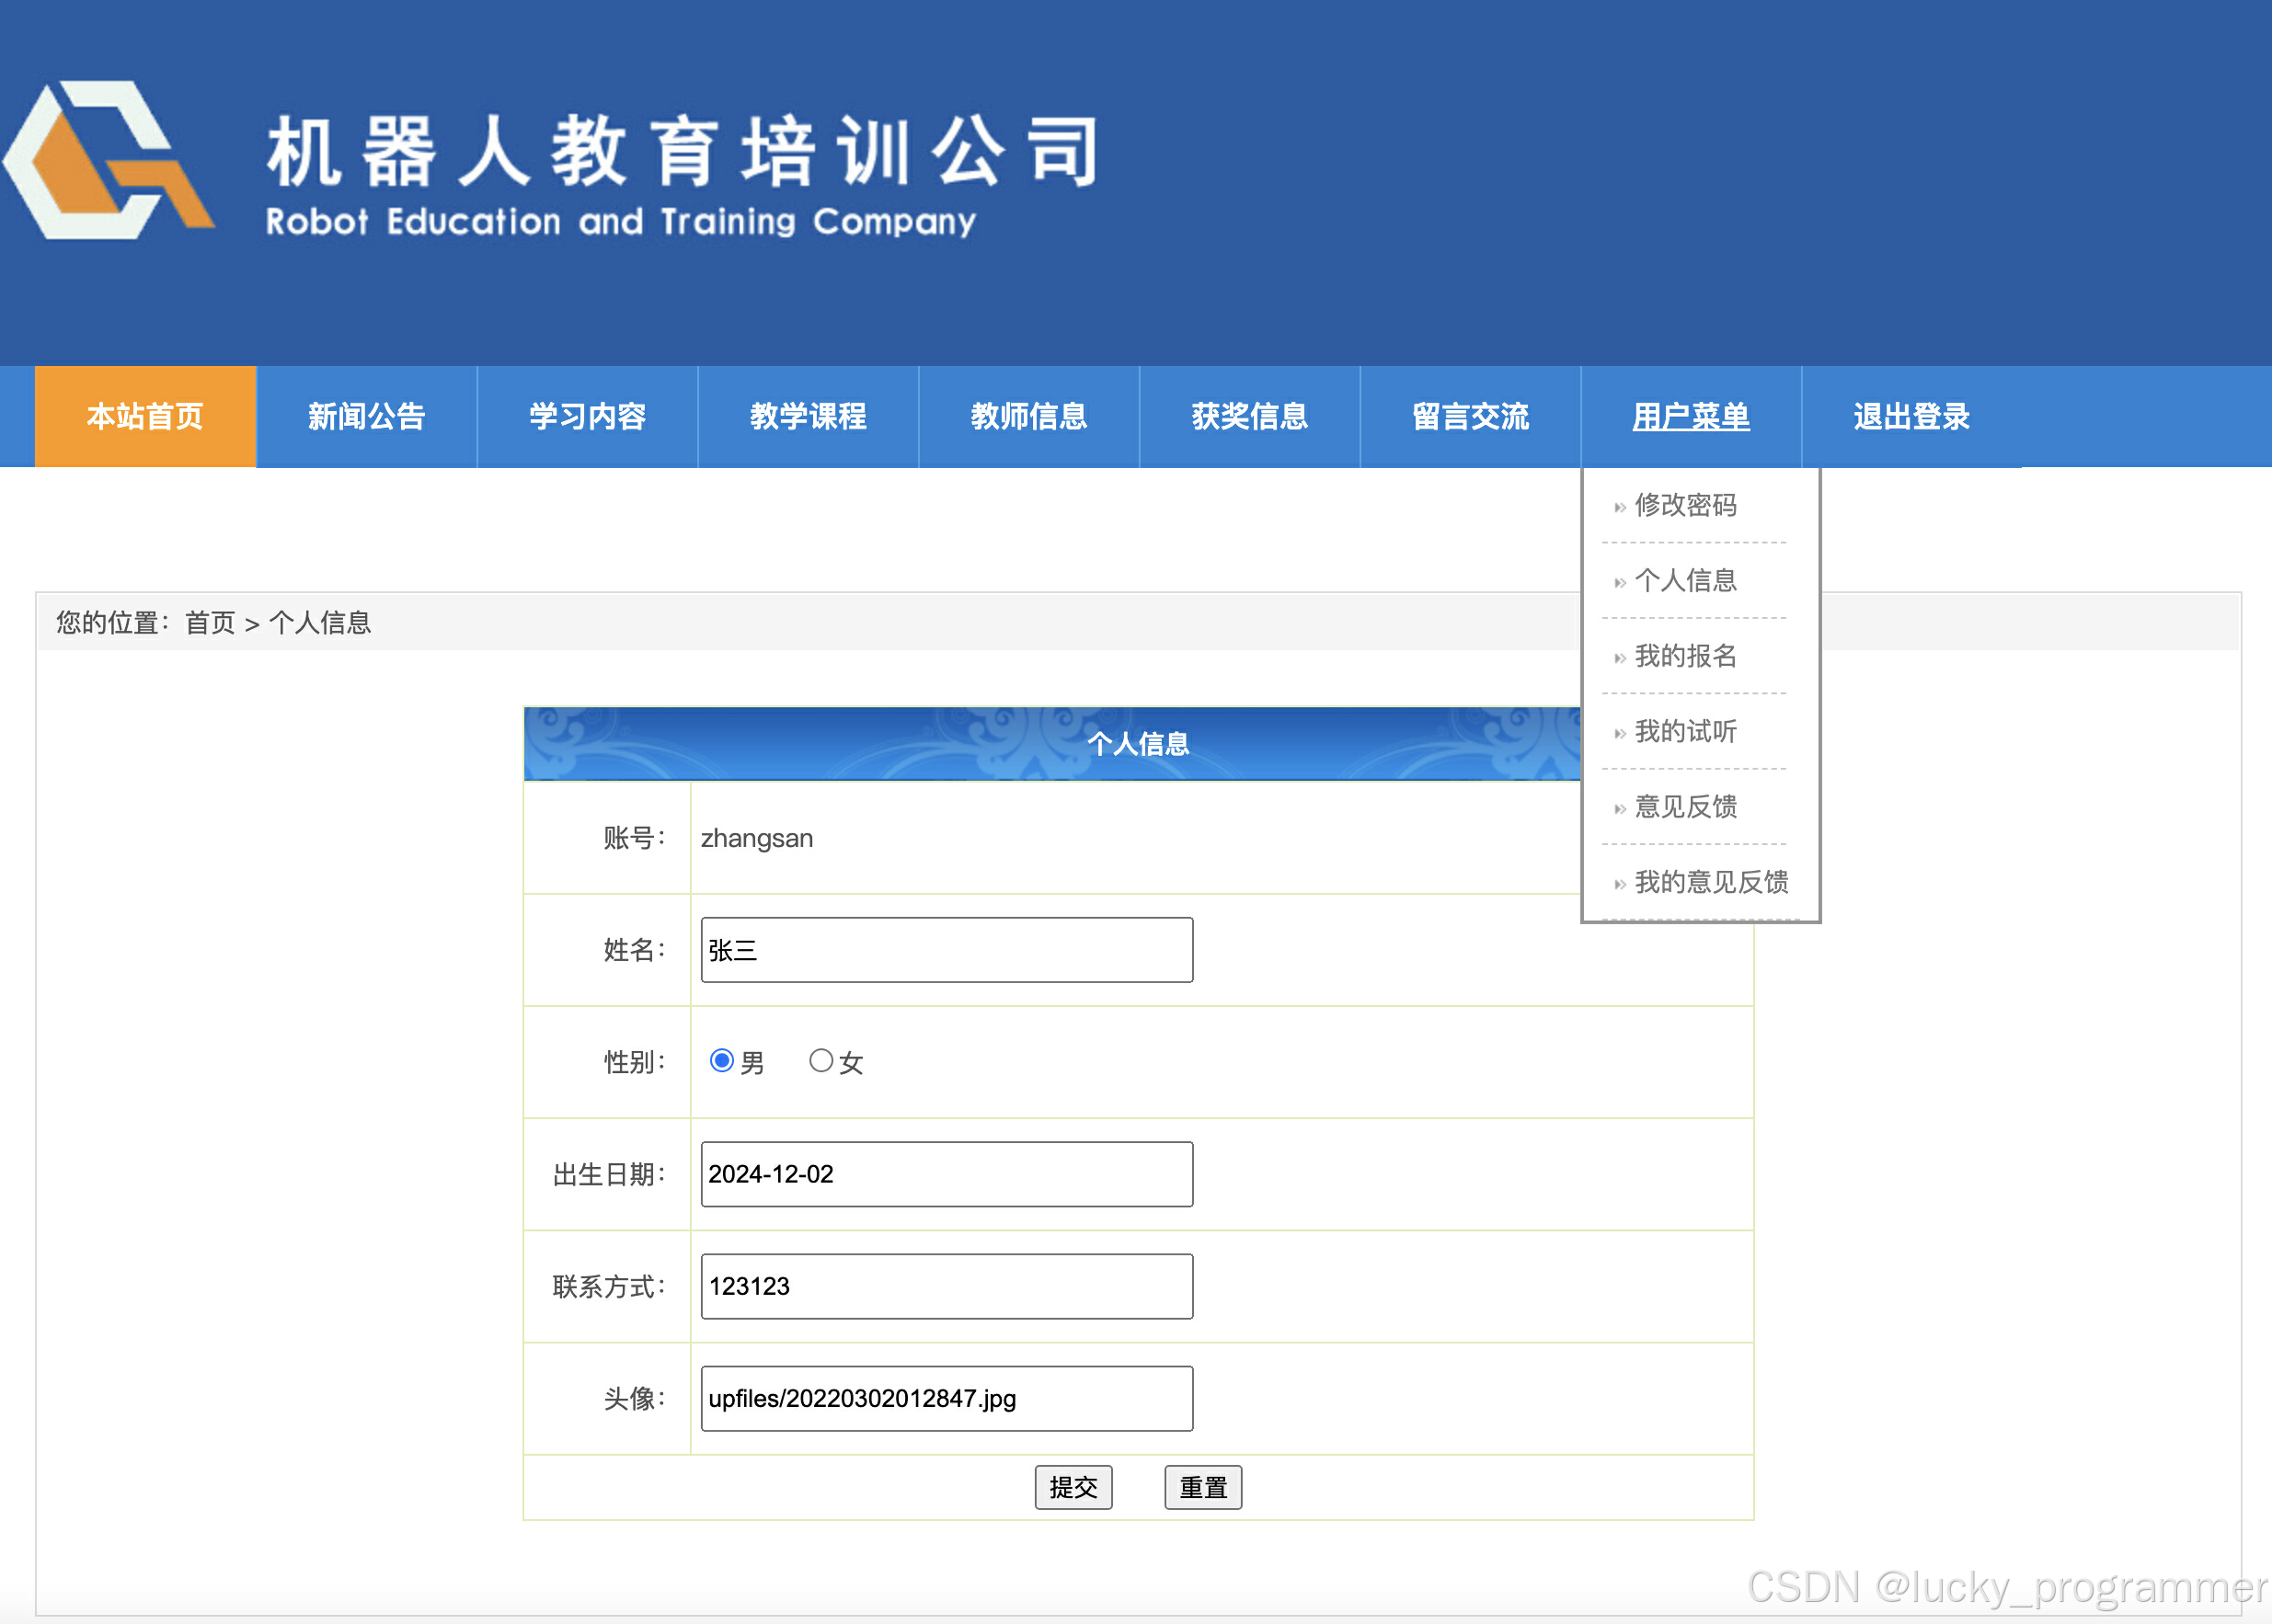Go to 本站首页 navigation tab
The width and height of the screenshot is (2272, 1624).
coord(145,416)
